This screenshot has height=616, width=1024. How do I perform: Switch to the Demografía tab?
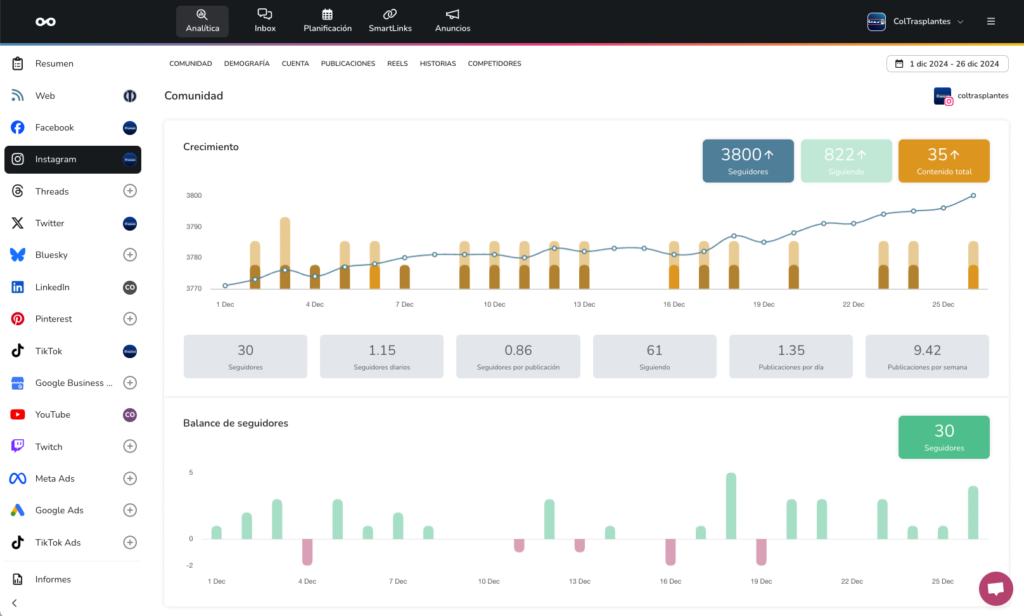(x=246, y=63)
